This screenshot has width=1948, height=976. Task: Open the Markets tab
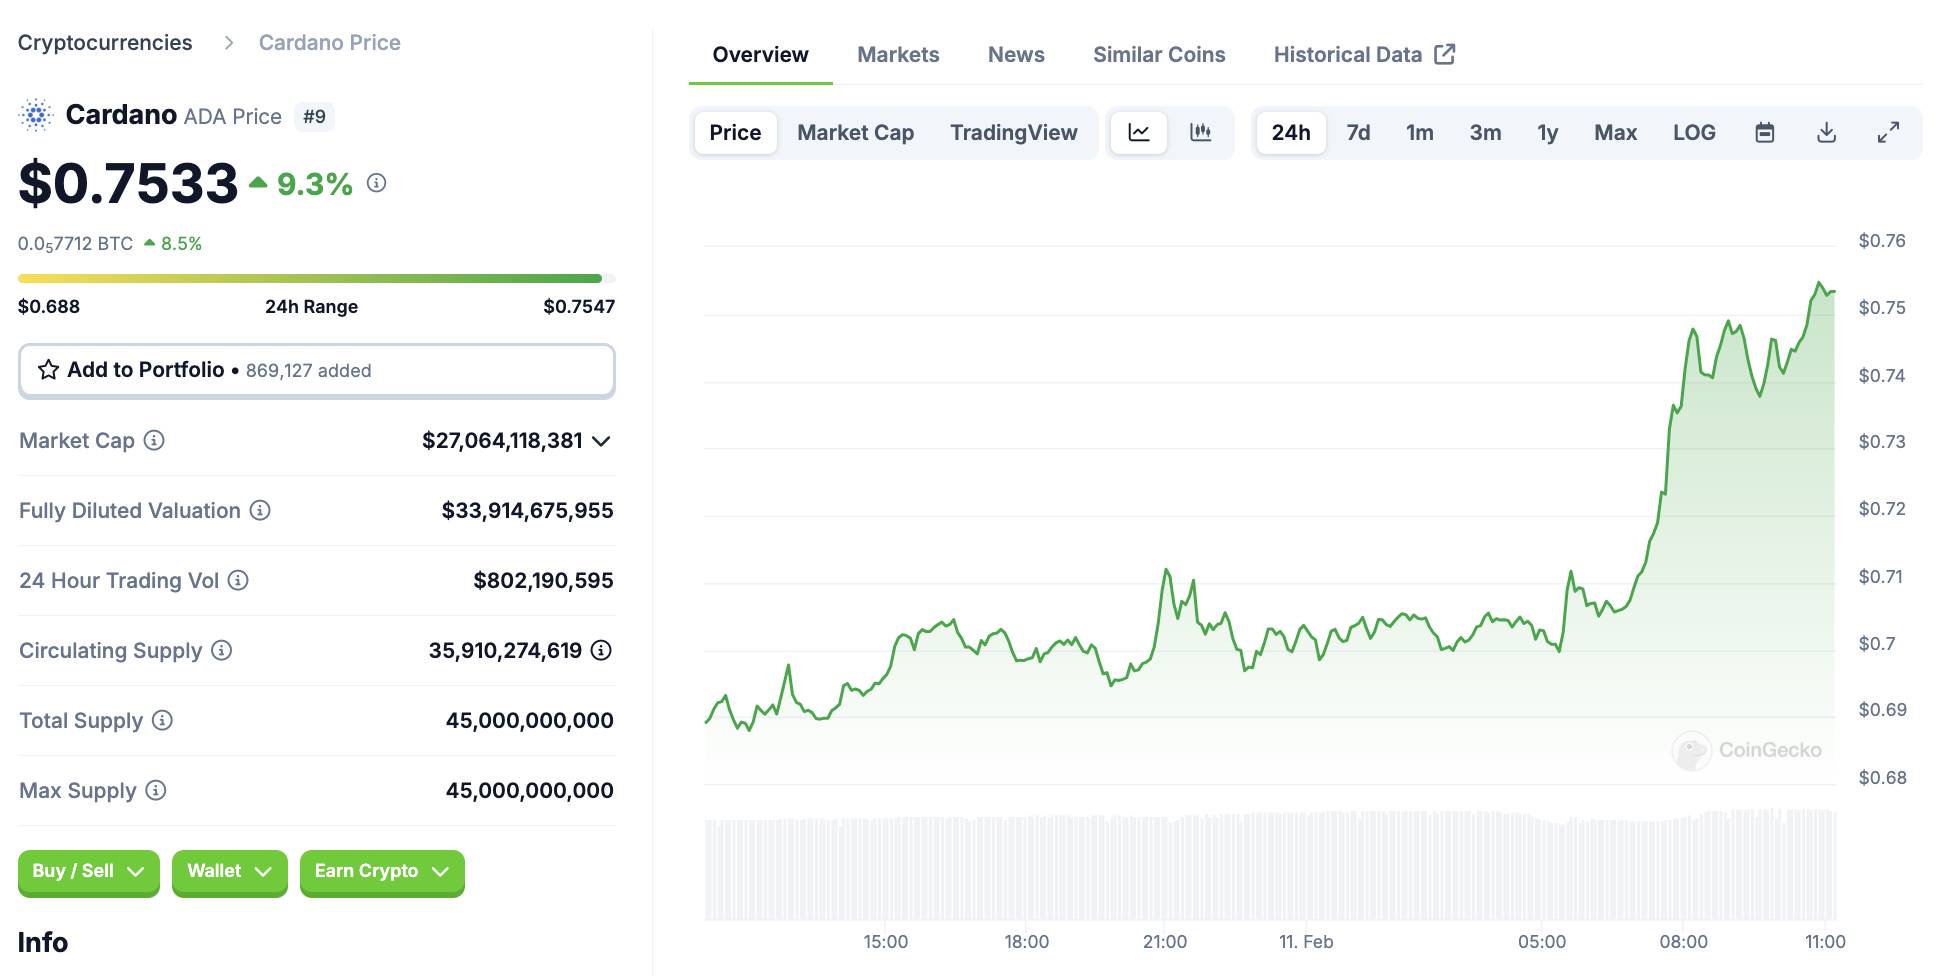(898, 54)
